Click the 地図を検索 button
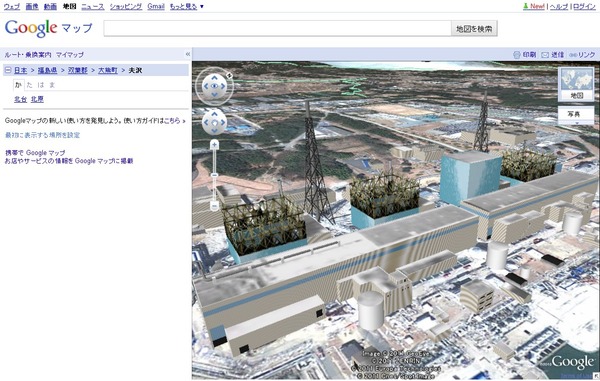Image resolution: width=600 pixels, height=381 pixels. tap(474, 29)
